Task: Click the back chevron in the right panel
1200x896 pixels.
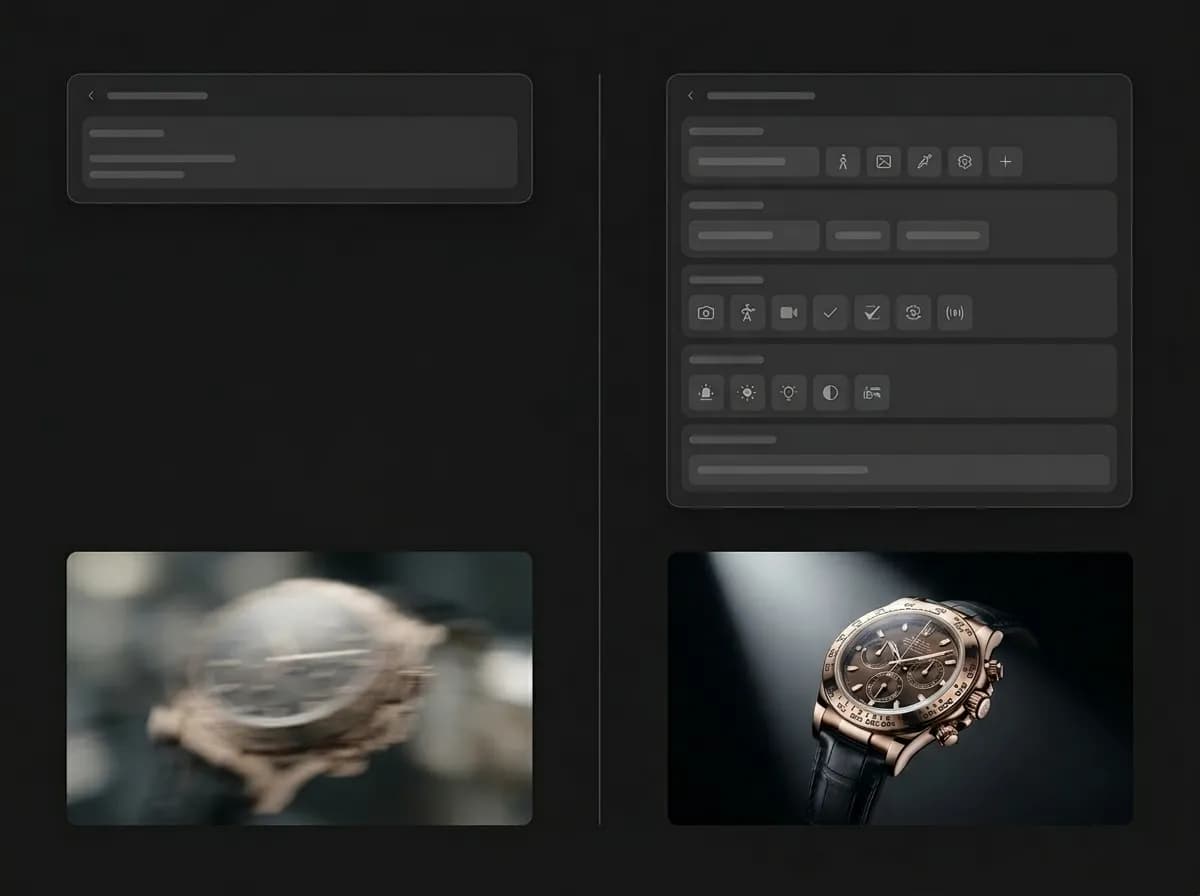Action: pos(690,96)
